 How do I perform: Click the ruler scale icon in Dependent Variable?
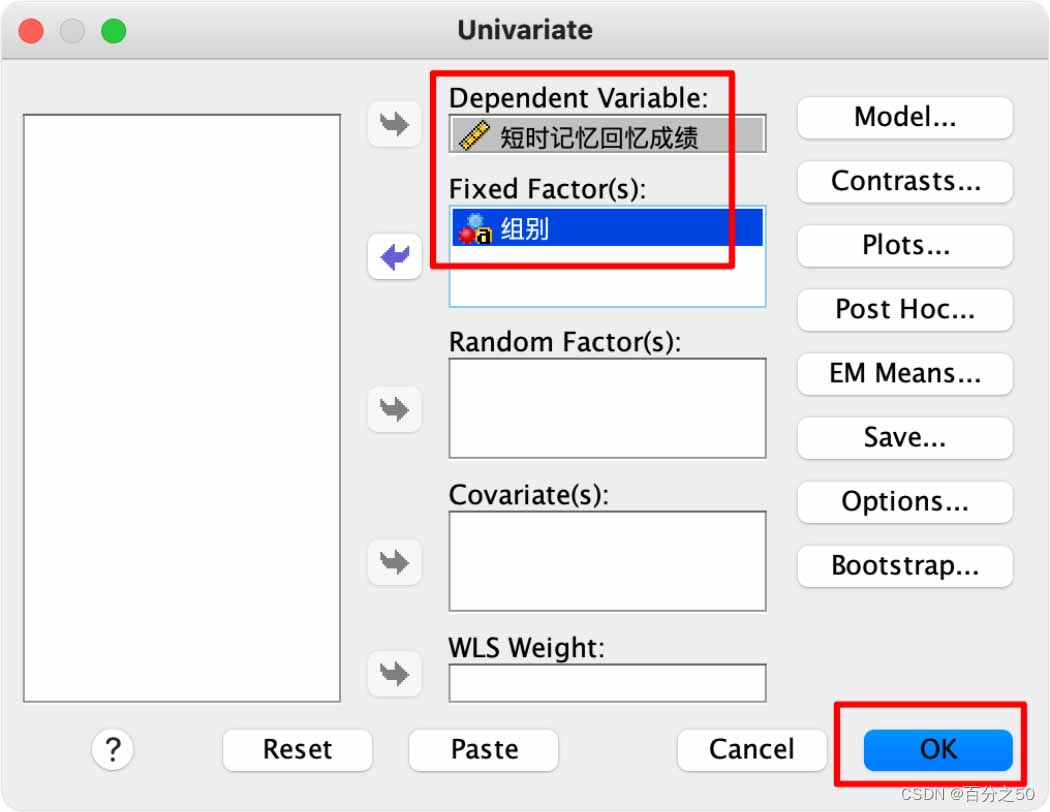pos(474,136)
